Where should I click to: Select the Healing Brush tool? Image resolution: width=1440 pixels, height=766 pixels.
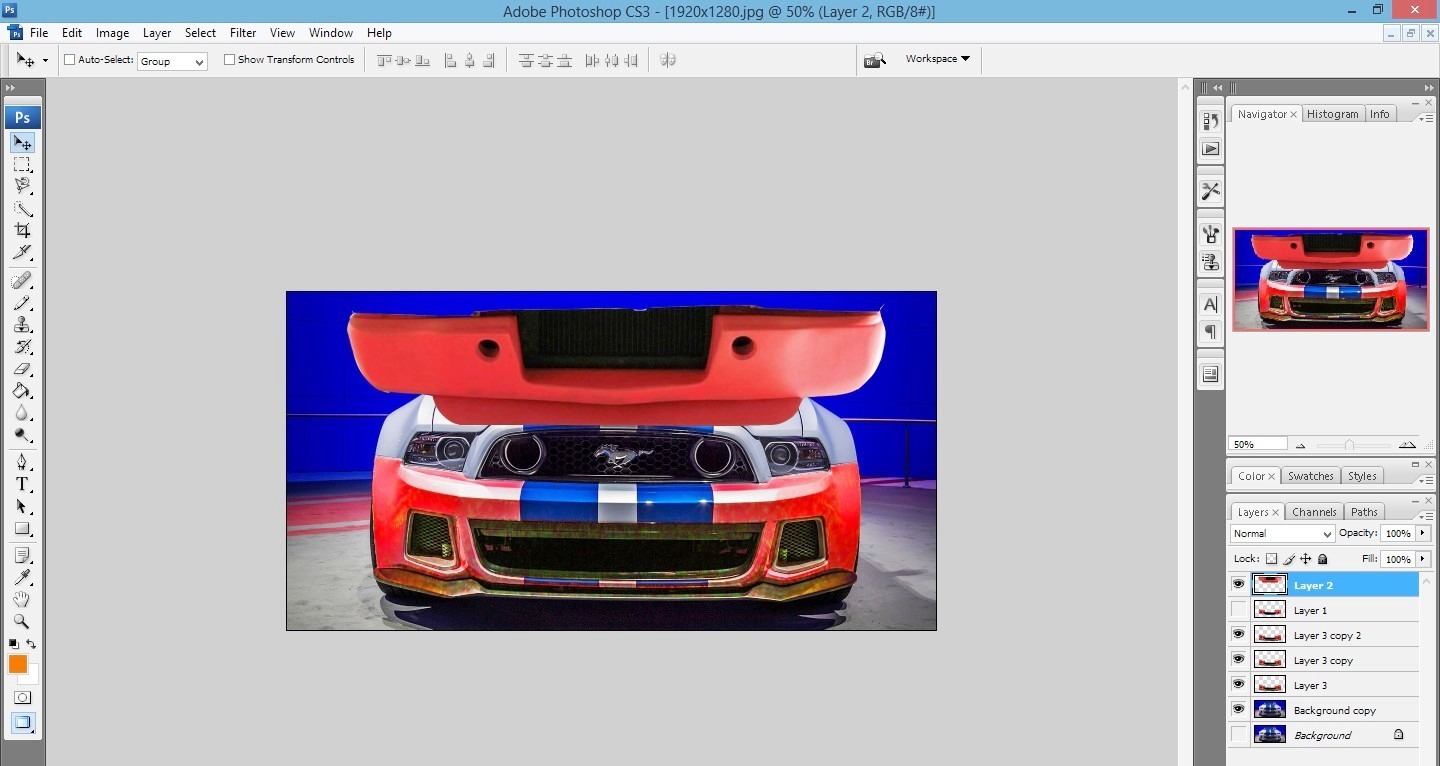22,280
